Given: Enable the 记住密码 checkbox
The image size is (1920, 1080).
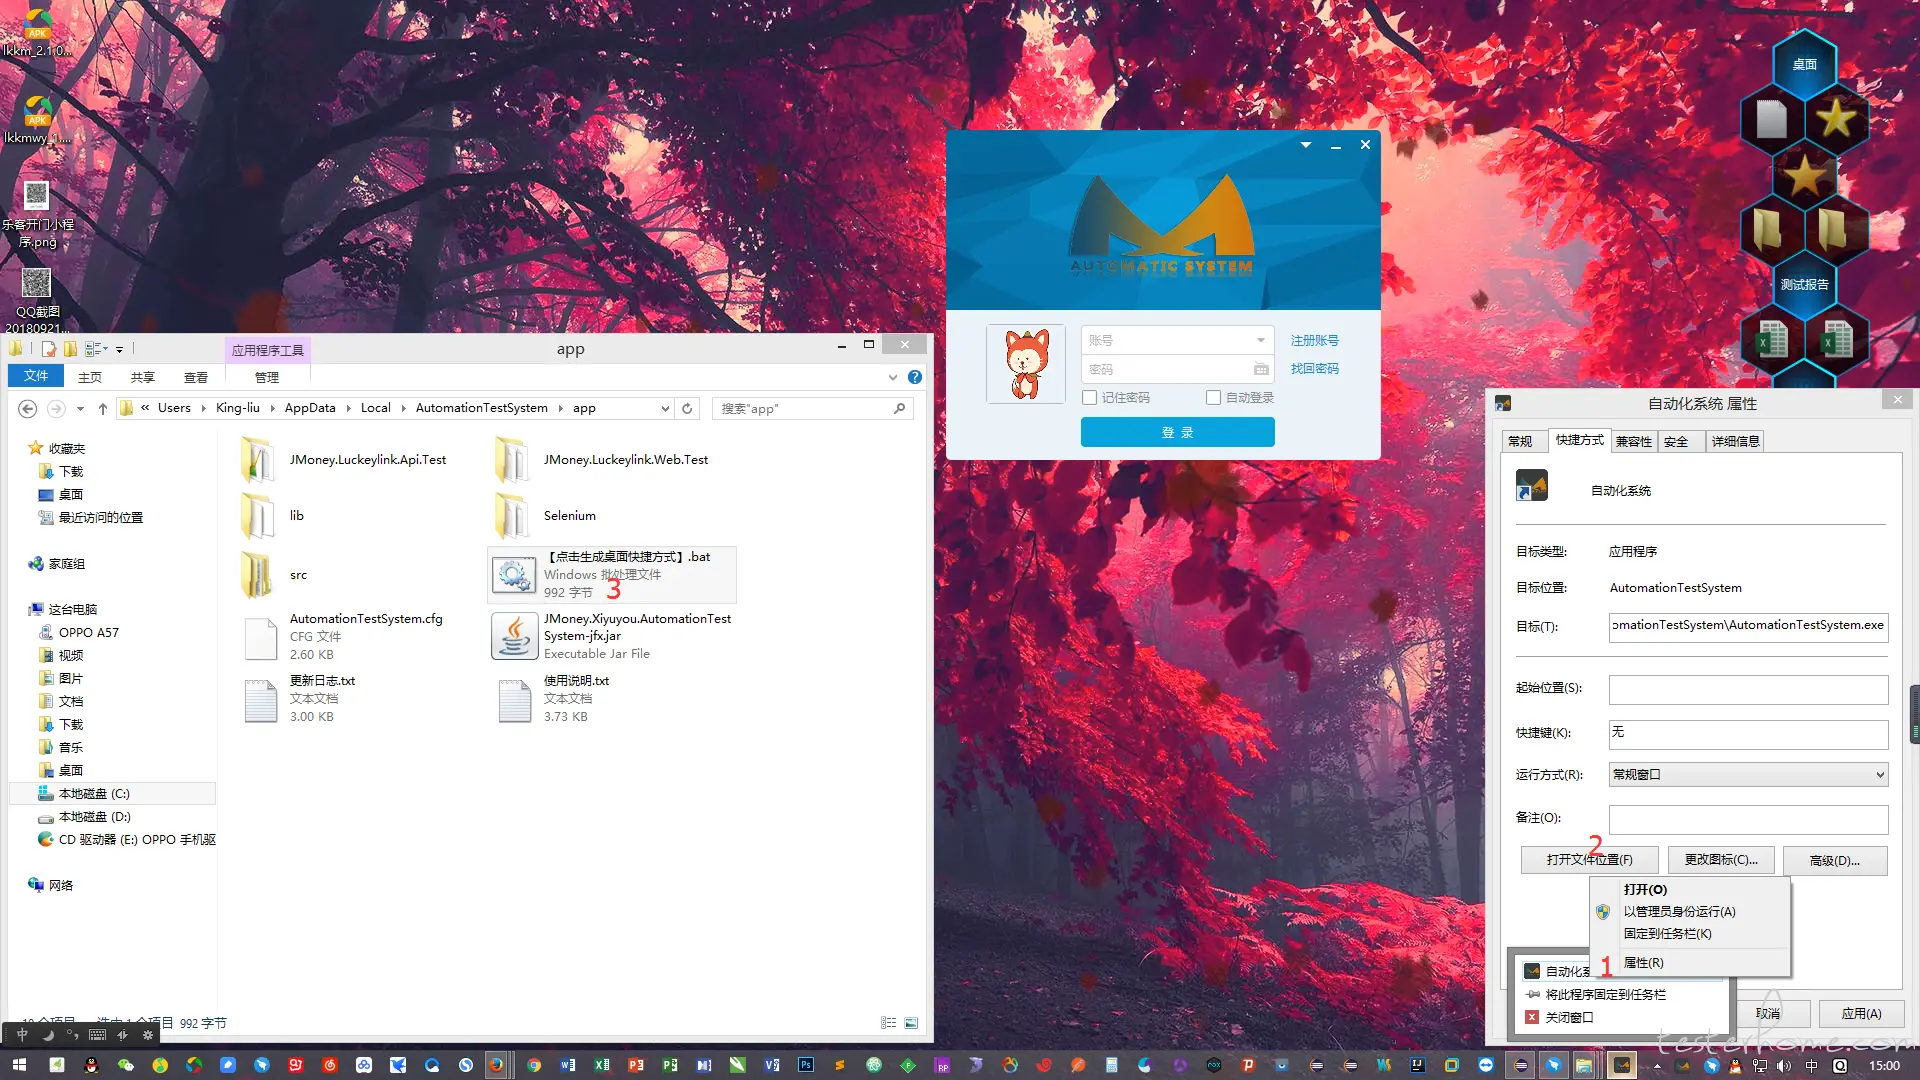Looking at the screenshot, I should pyautogui.click(x=1090, y=397).
